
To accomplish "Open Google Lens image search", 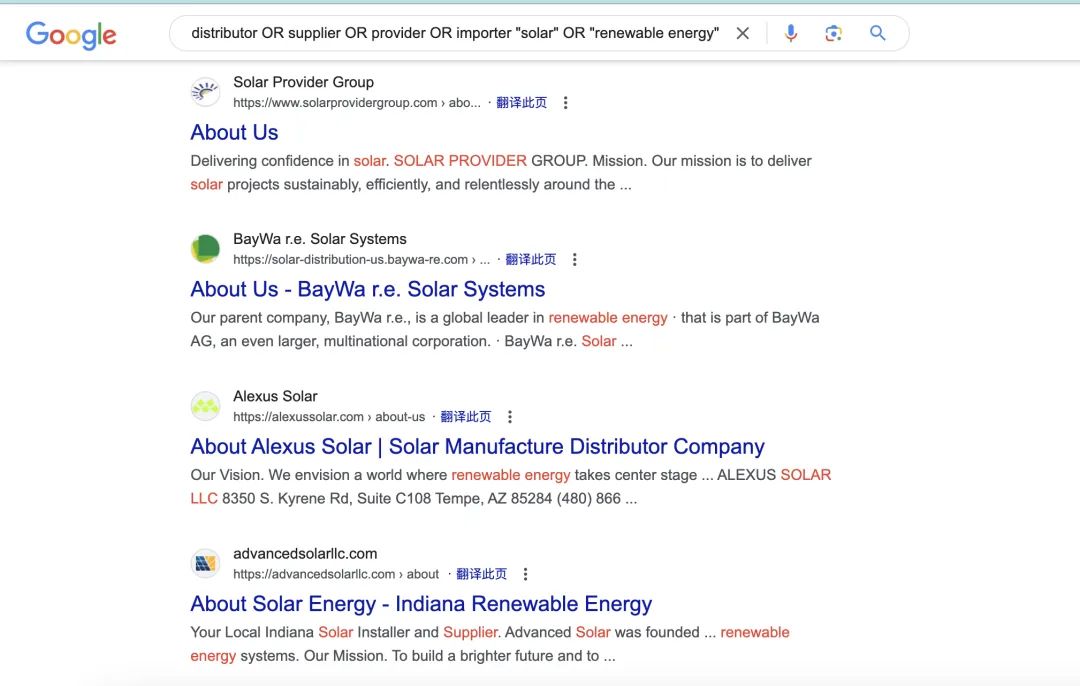I will (834, 33).
